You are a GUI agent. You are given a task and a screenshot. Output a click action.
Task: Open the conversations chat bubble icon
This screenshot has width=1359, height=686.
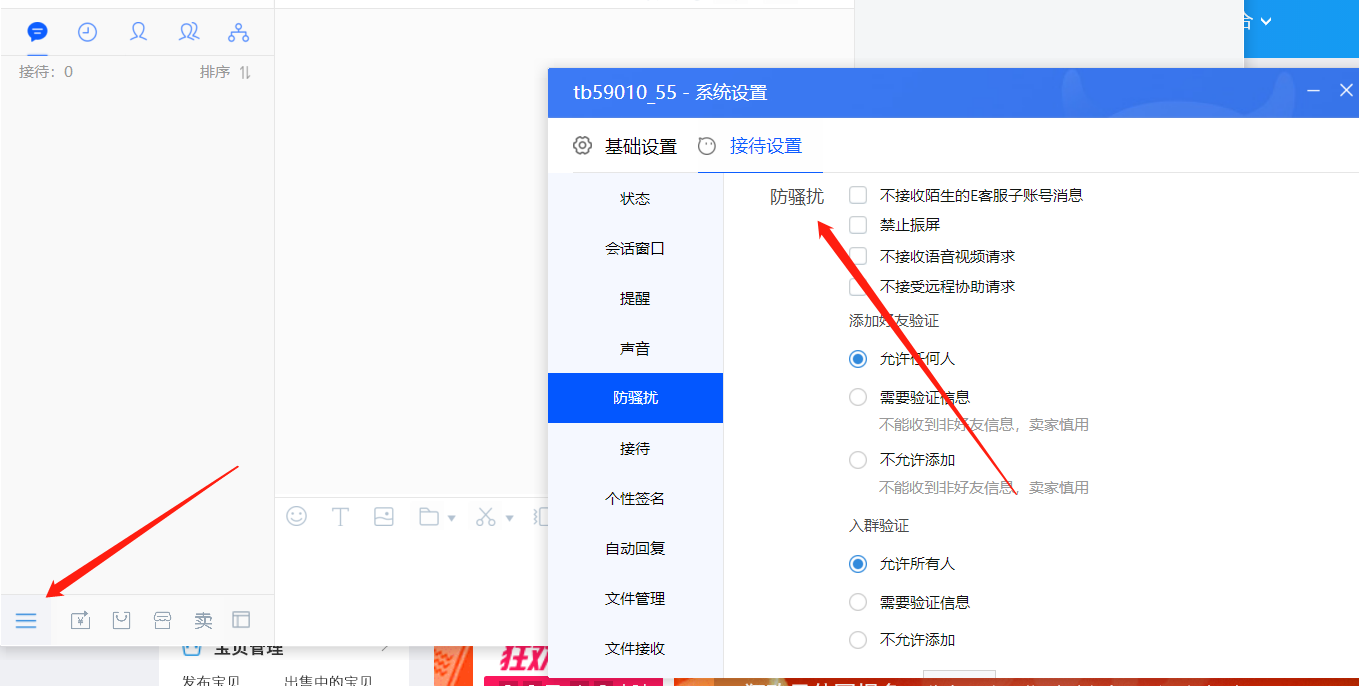37,32
